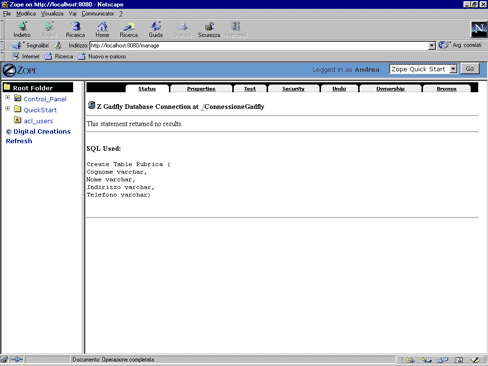Click the Ricerca personal toolbar shortcut

pyautogui.click(x=59, y=56)
